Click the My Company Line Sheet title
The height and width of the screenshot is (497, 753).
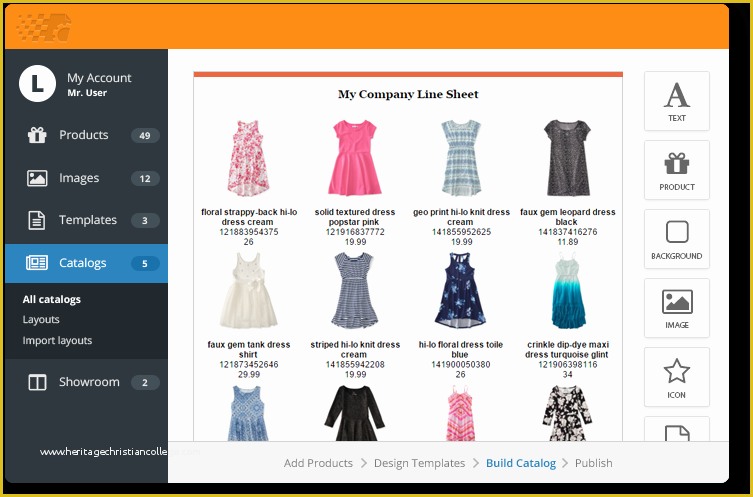[408, 94]
